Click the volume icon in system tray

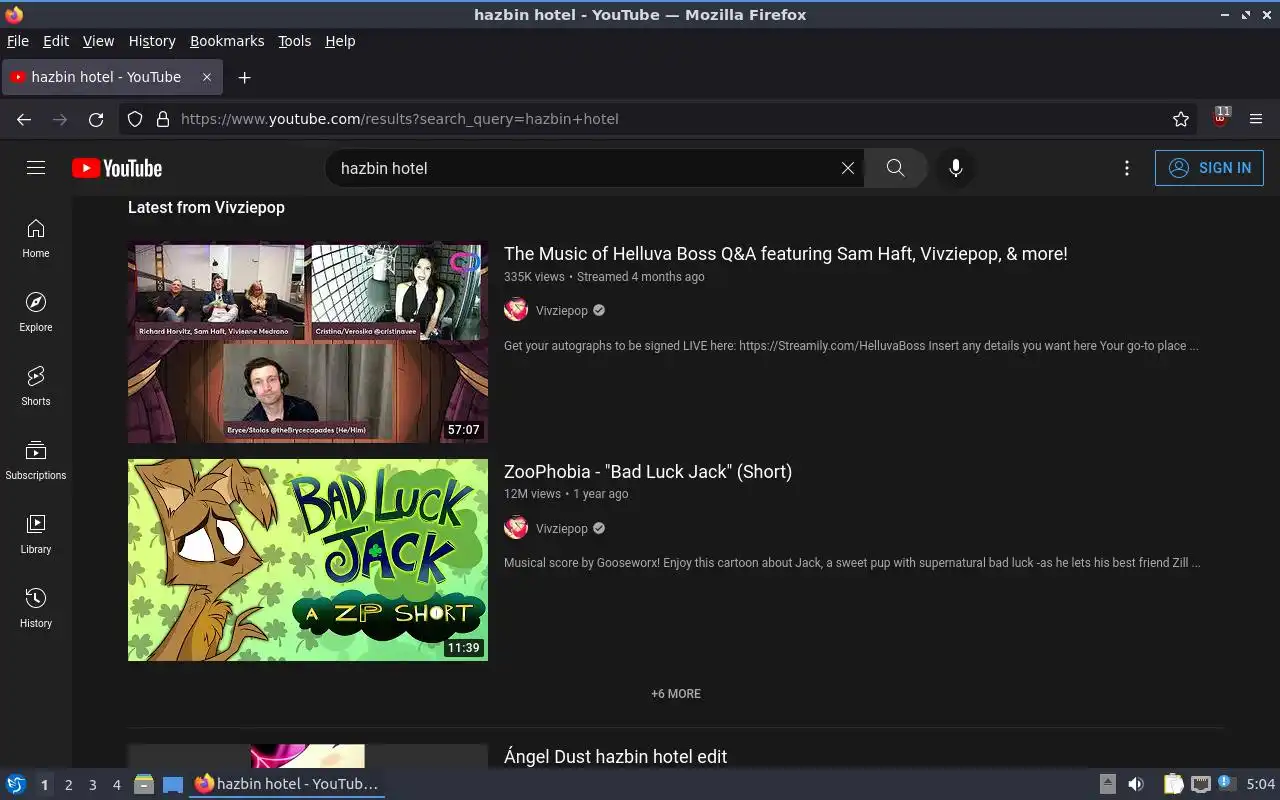point(1136,784)
